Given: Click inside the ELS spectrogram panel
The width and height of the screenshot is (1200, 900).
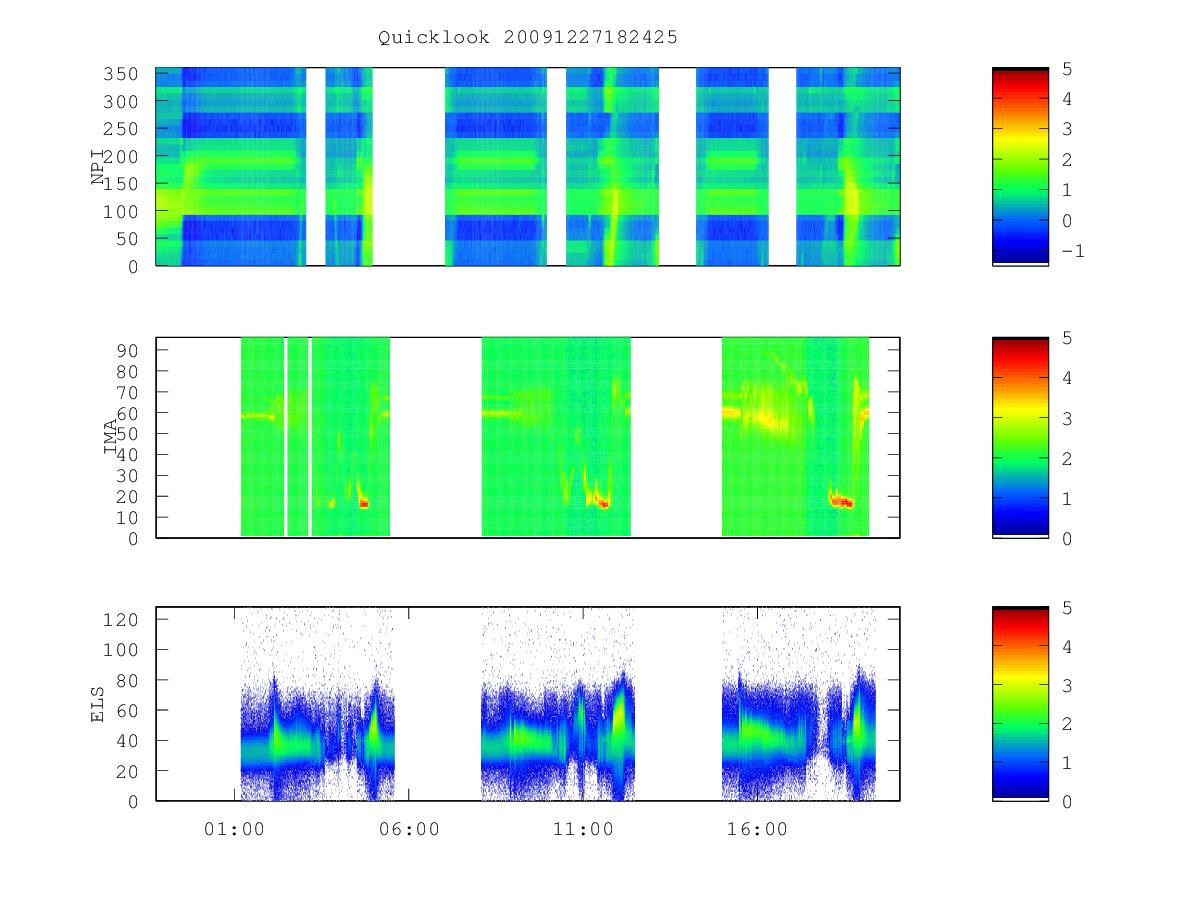Looking at the screenshot, I should (x=528, y=703).
